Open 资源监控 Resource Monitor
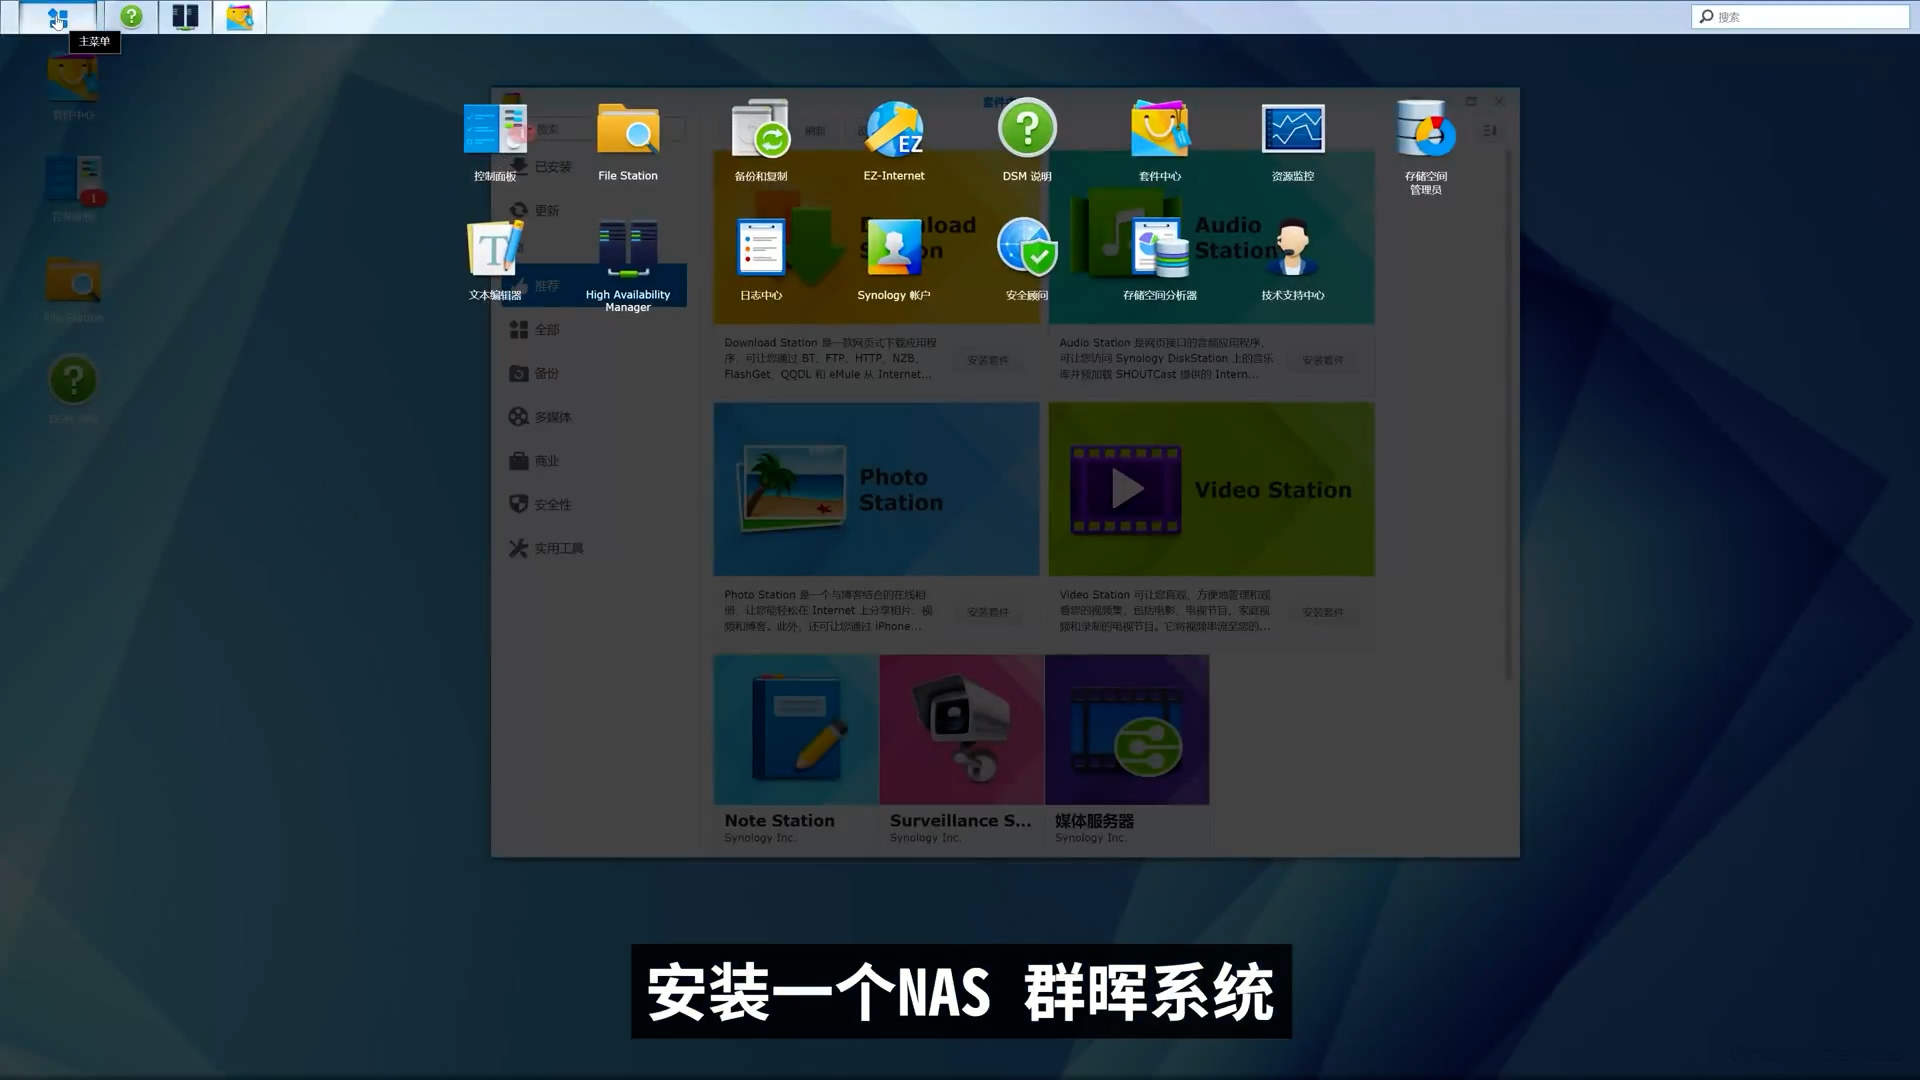 tap(1292, 130)
